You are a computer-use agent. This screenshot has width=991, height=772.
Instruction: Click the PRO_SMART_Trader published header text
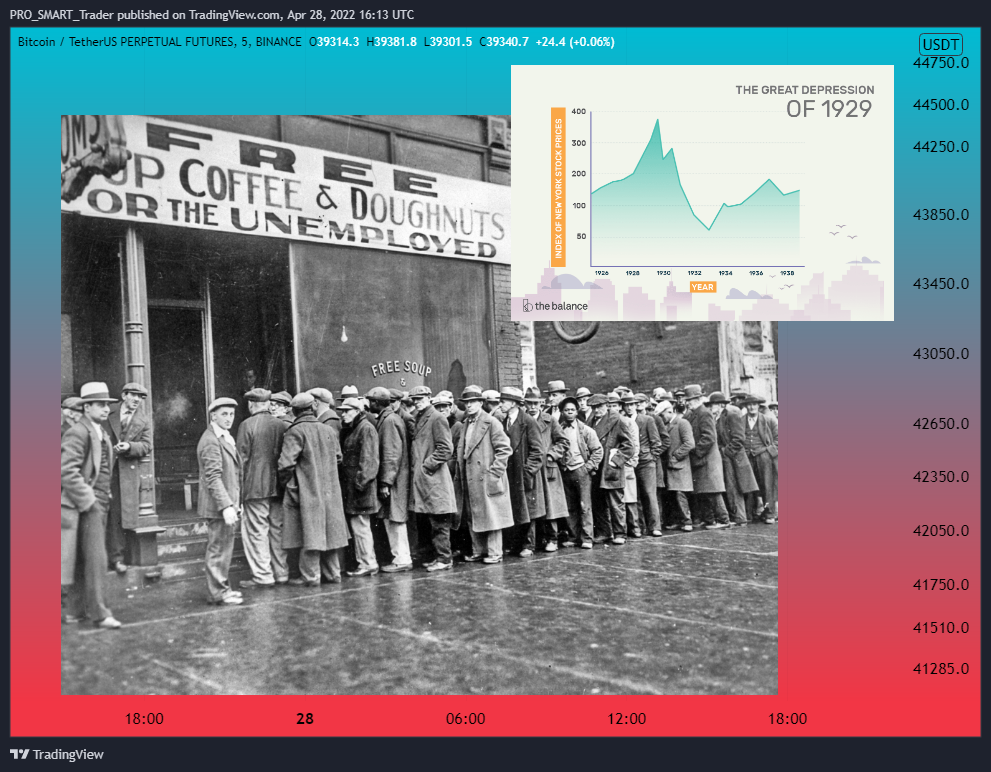tap(212, 15)
